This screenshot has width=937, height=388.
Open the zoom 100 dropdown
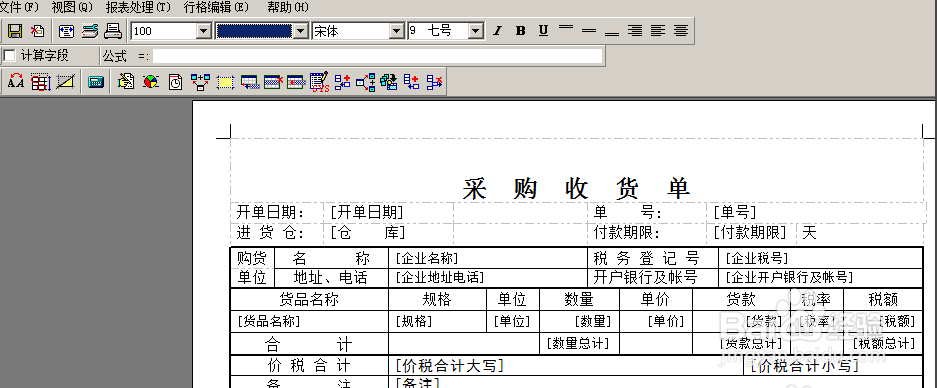click(x=204, y=31)
